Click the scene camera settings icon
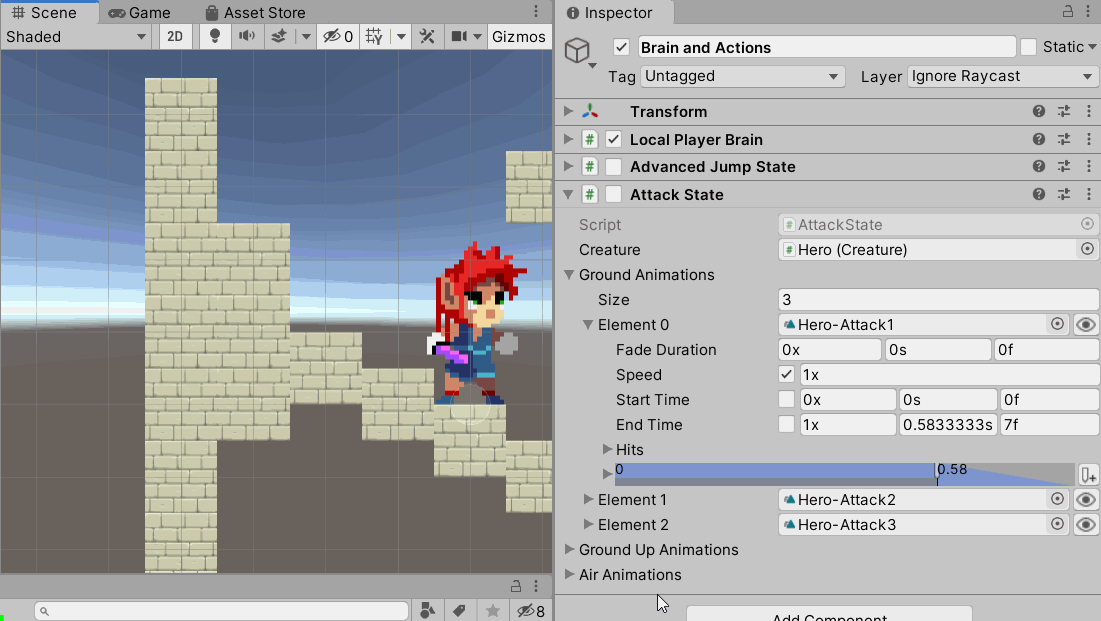This screenshot has width=1101, height=621. [x=459, y=37]
